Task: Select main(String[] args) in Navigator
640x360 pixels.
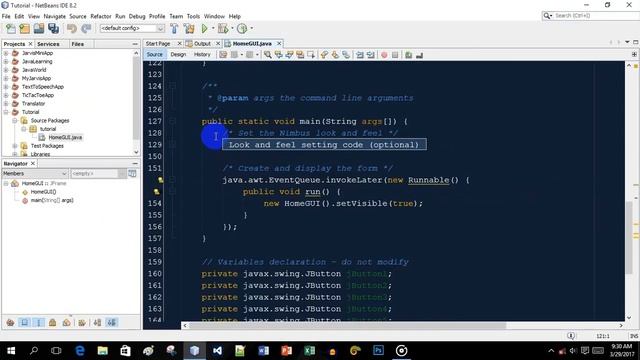Action: pyautogui.click(x=52, y=200)
